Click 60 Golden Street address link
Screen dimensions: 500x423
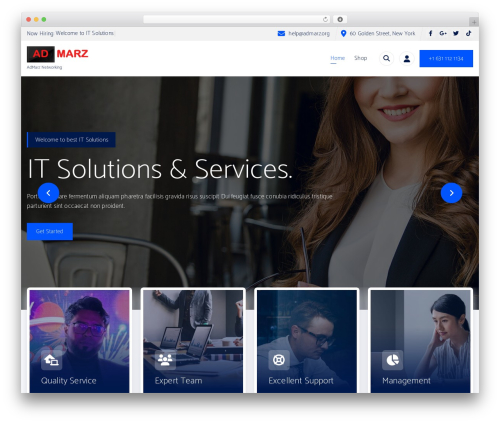(x=382, y=33)
